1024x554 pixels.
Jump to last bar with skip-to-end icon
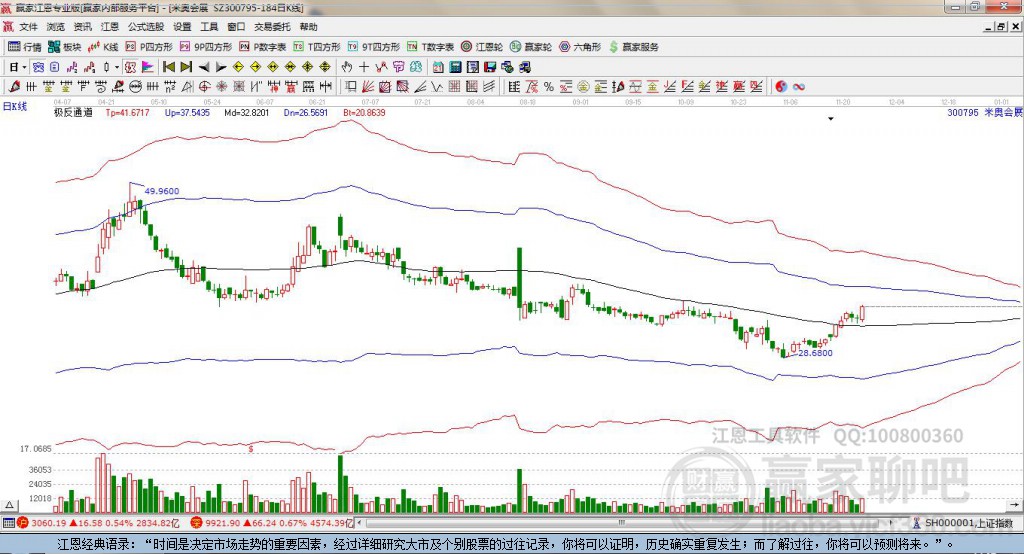(186, 67)
